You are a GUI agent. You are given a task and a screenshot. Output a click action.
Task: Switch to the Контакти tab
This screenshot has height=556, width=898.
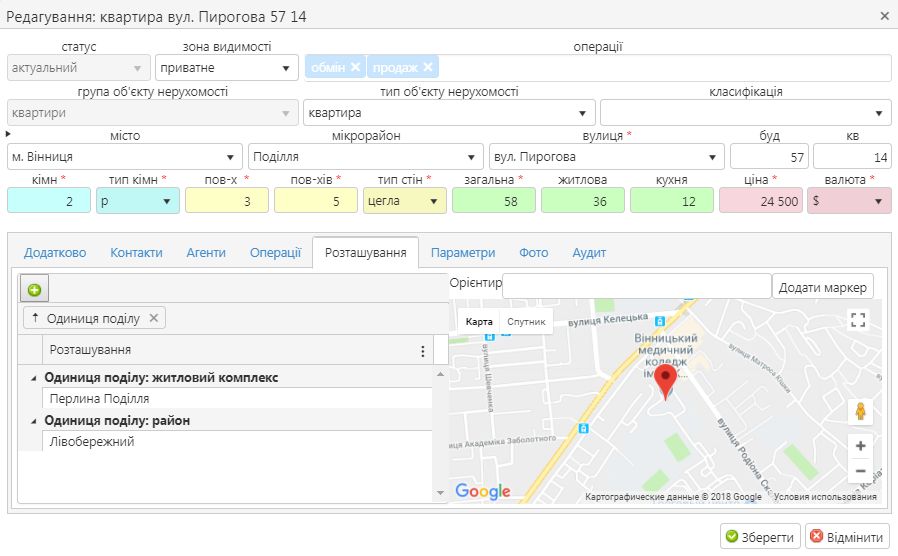(x=136, y=253)
